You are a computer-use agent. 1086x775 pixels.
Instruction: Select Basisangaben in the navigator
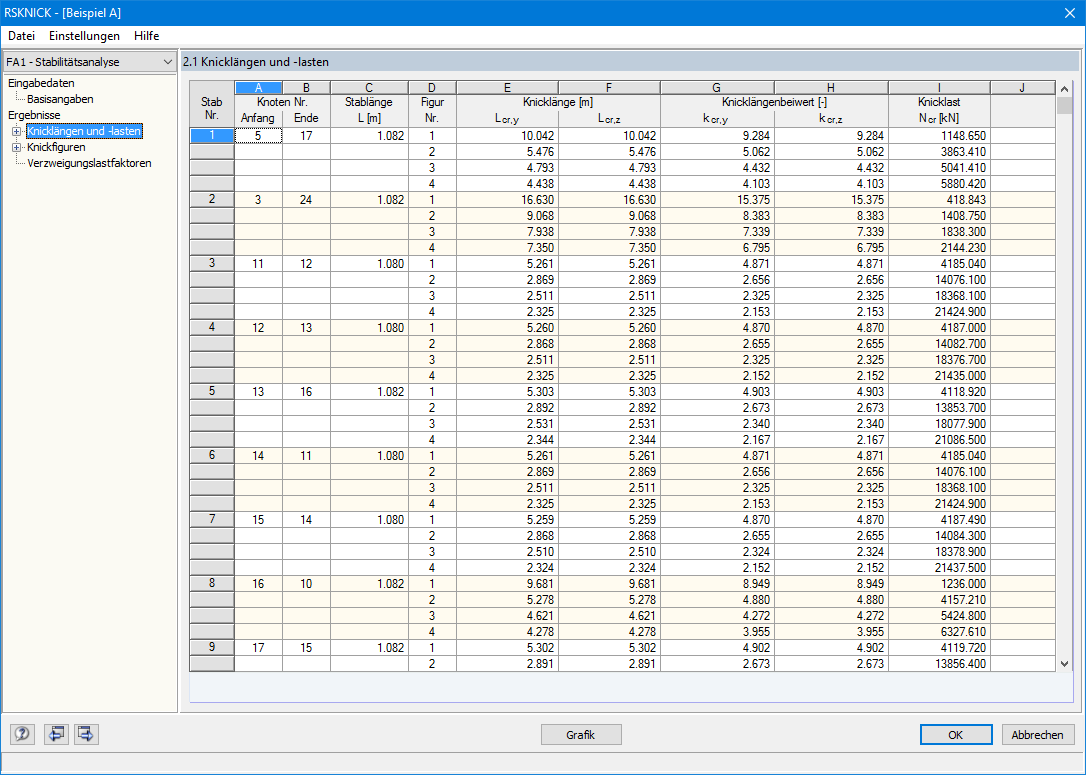[x=60, y=99]
